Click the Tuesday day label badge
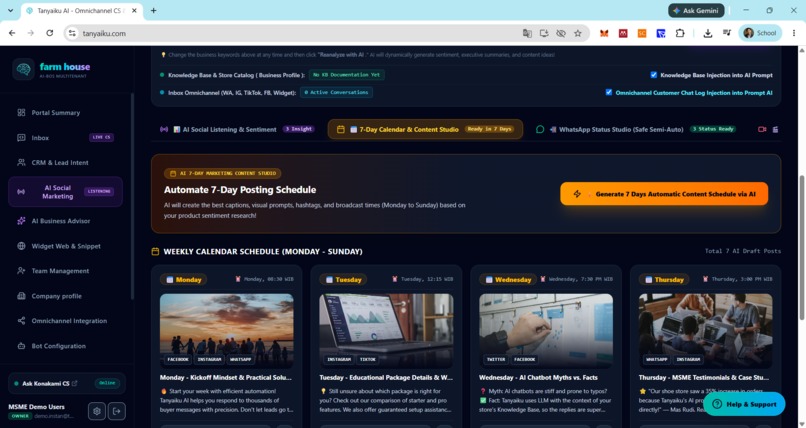Image resolution: width=806 pixels, height=428 pixels. (343, 280)
